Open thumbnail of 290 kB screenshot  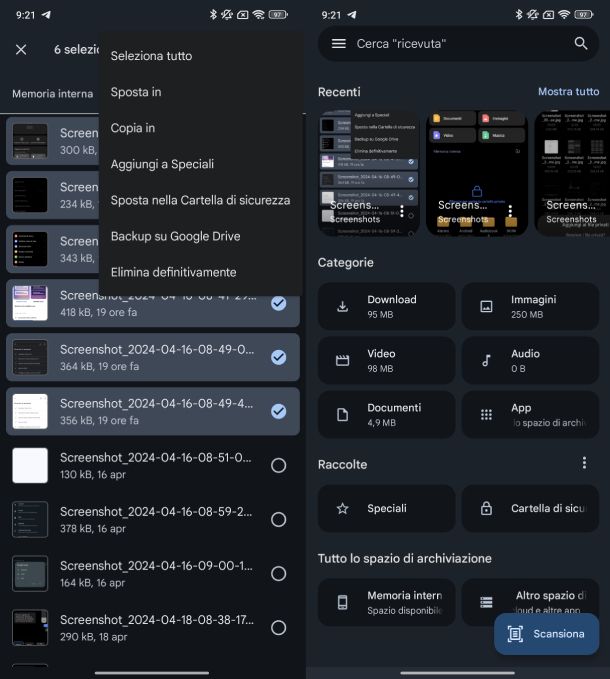tap(30, 628)
